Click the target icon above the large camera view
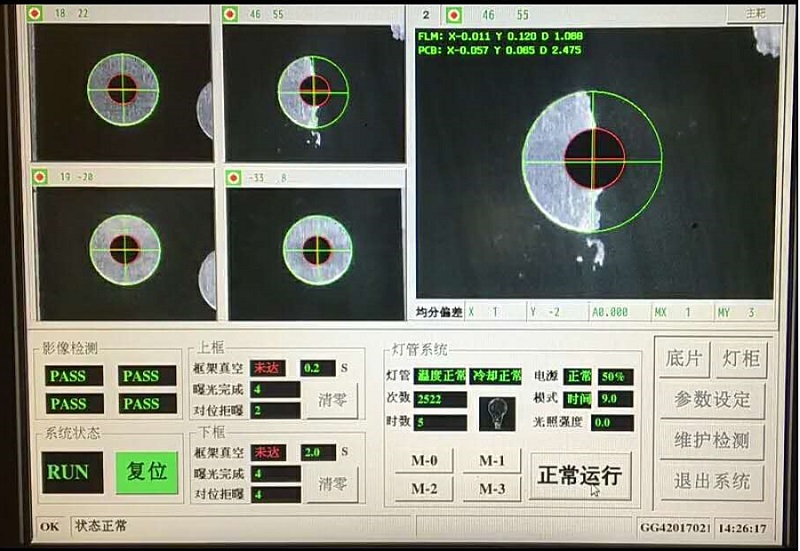800x551 pixels. pos(454,15)
